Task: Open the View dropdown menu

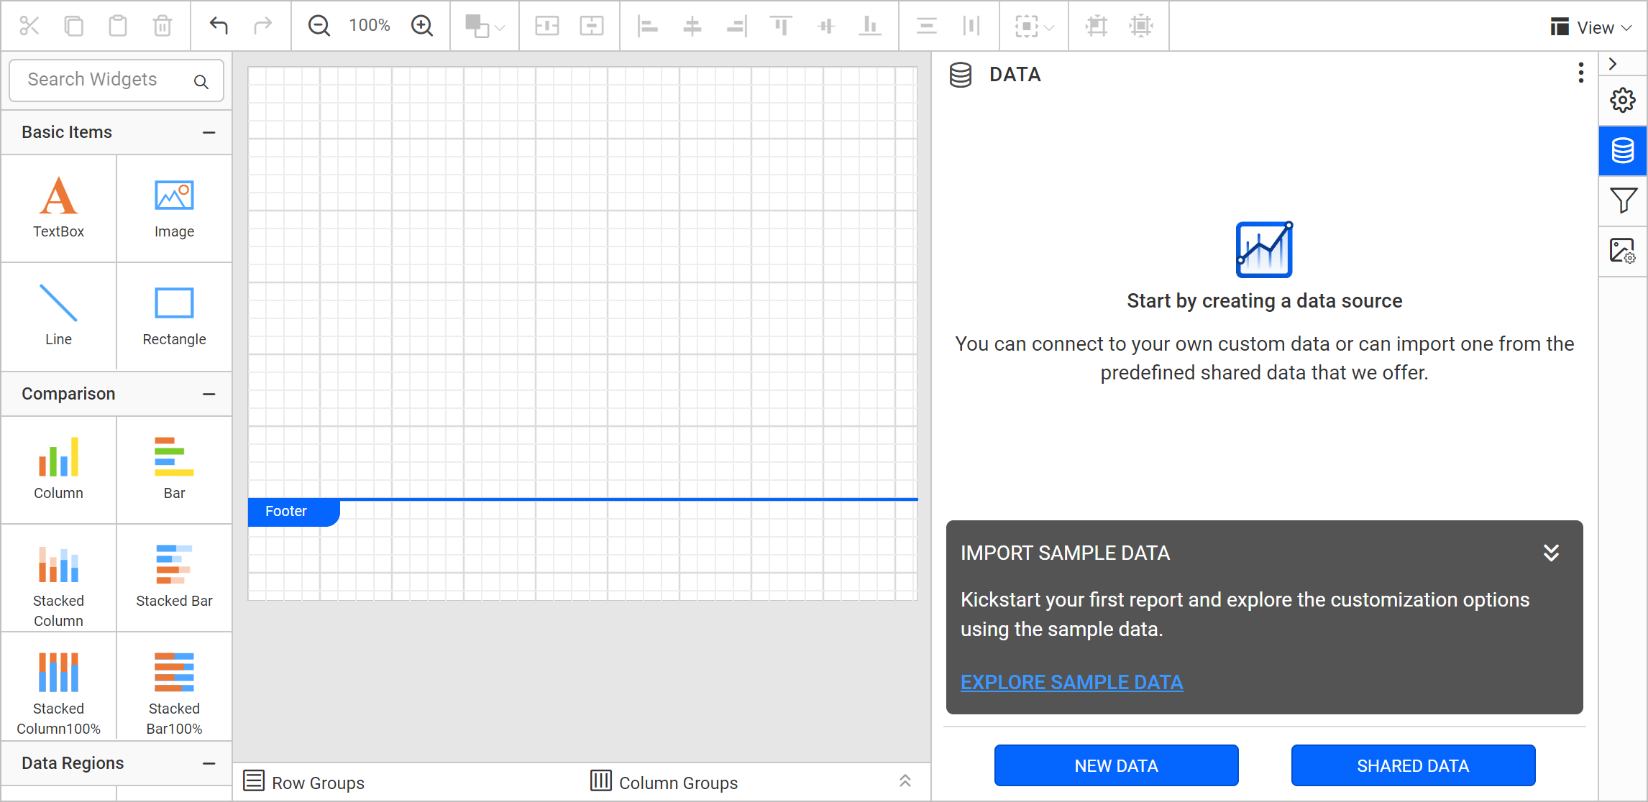Action: [1591, 27]
